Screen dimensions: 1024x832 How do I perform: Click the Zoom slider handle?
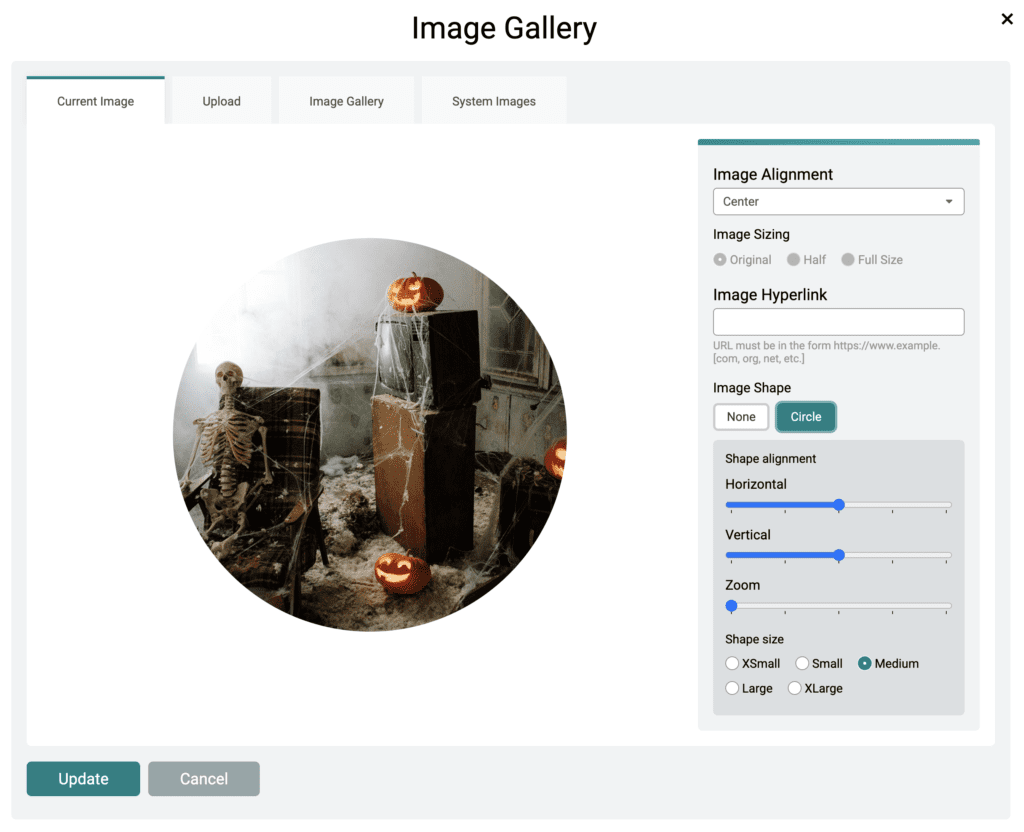point(731,606)
